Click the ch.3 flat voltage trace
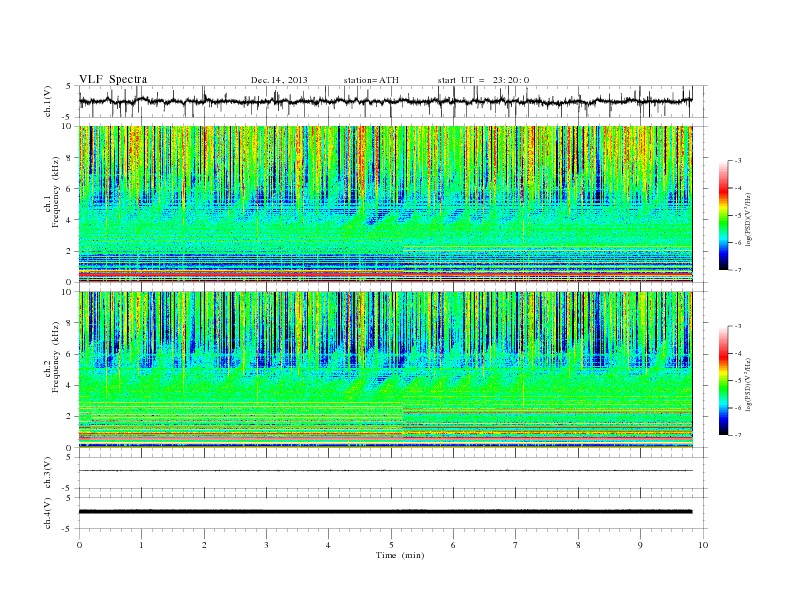Image resolution: width=792 pixels, height=612 pixels. click(386, 471)
